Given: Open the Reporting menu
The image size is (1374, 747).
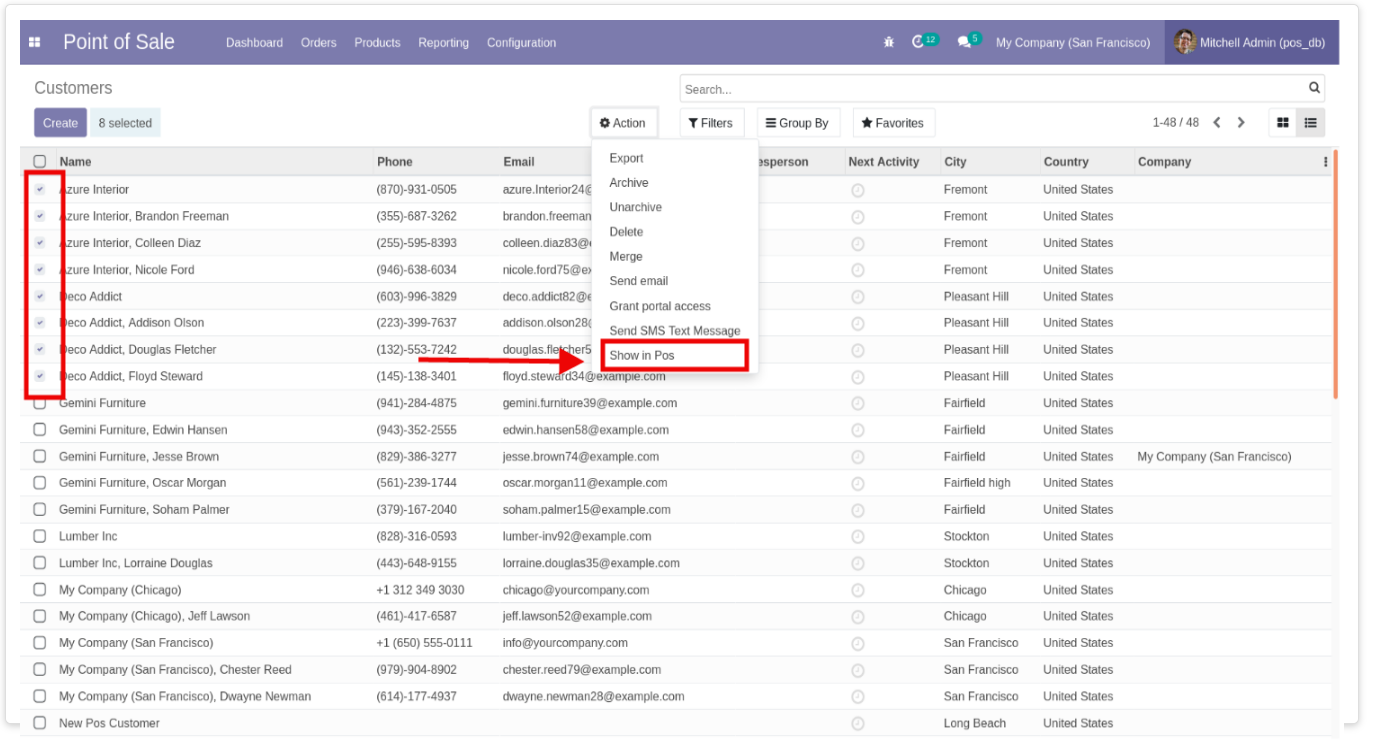Looking at the screenshot, I should 443,43.
